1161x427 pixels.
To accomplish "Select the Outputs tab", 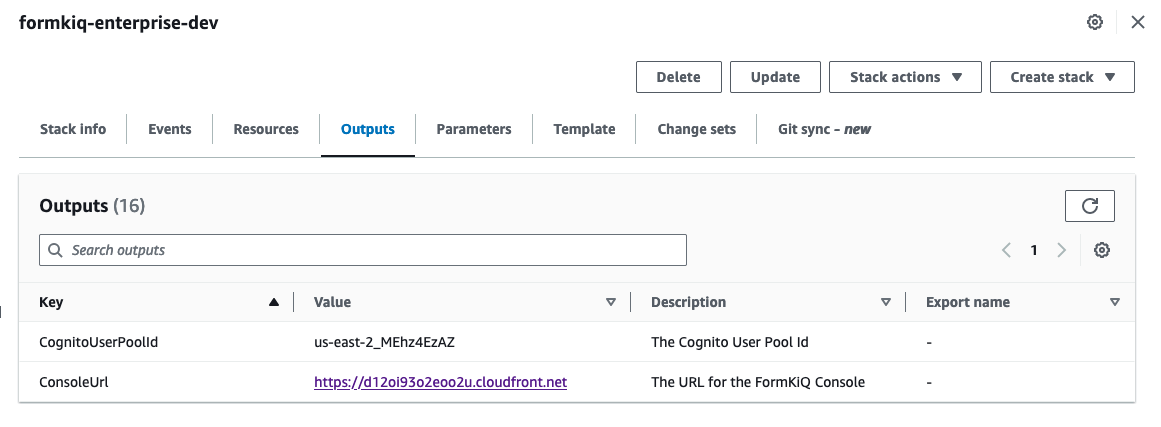I will click(x=367, y=129).
